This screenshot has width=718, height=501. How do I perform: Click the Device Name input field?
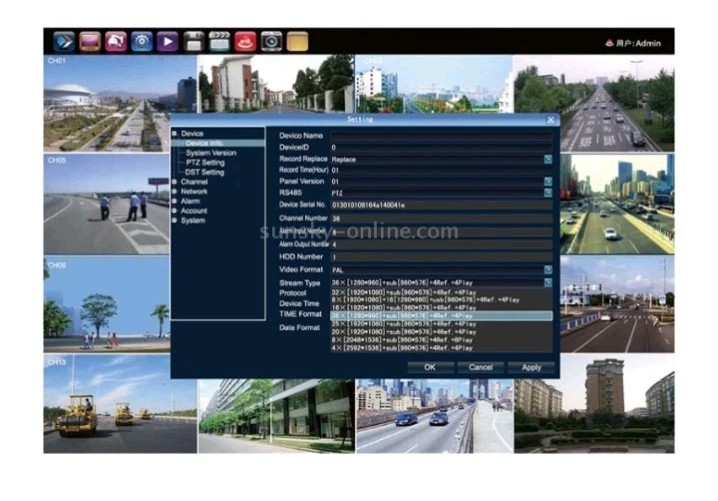pyautogui.click(x=442, y=135)
